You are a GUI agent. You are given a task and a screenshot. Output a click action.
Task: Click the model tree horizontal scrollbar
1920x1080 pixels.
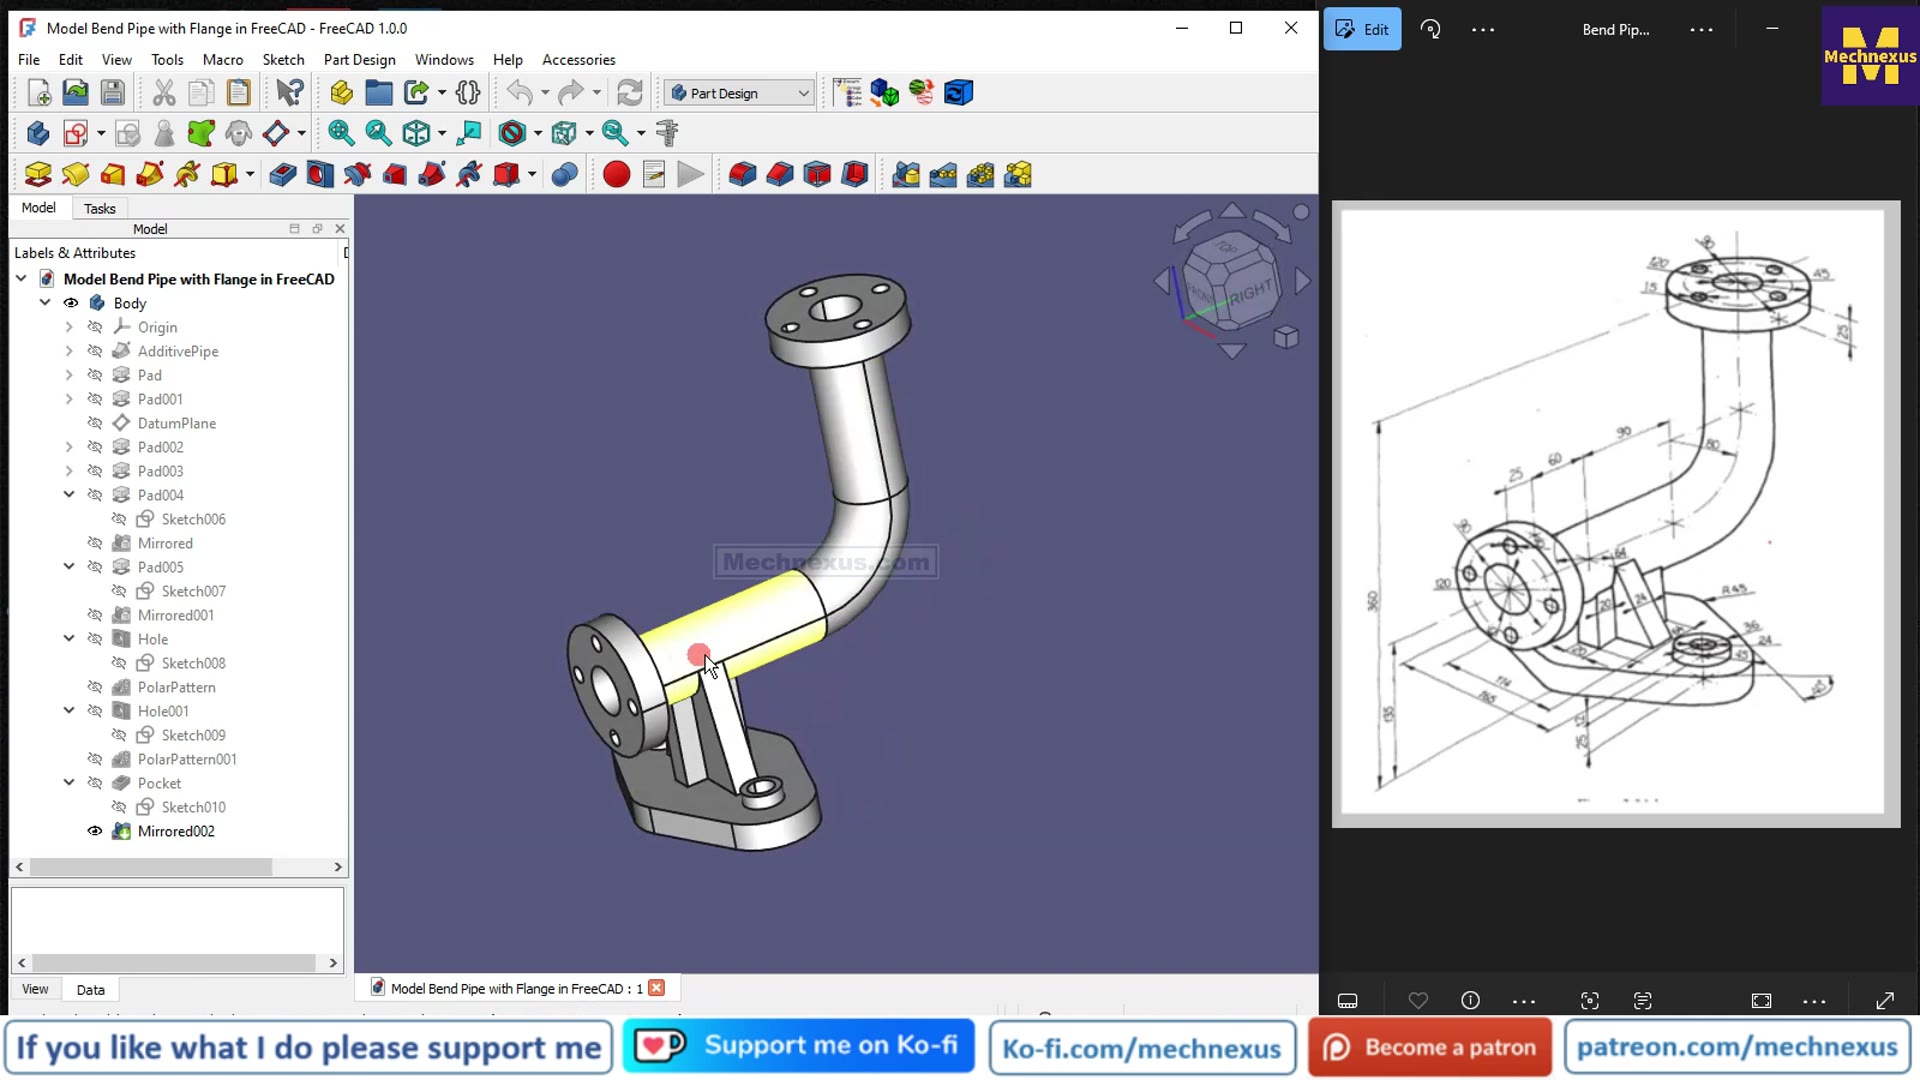pyautogui.click(x=150, y=867)
